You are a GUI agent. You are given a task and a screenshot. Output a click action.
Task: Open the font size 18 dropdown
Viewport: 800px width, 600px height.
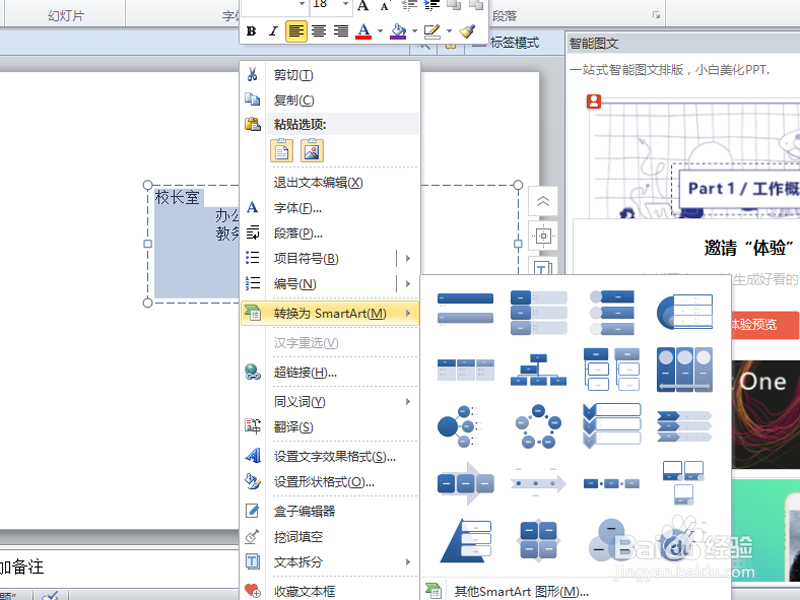pos(345,4)
